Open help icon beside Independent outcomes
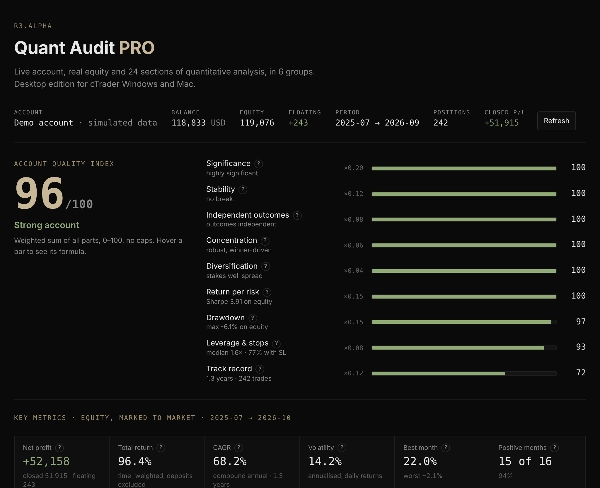600x488 pixels. click(x=297, y=215)
